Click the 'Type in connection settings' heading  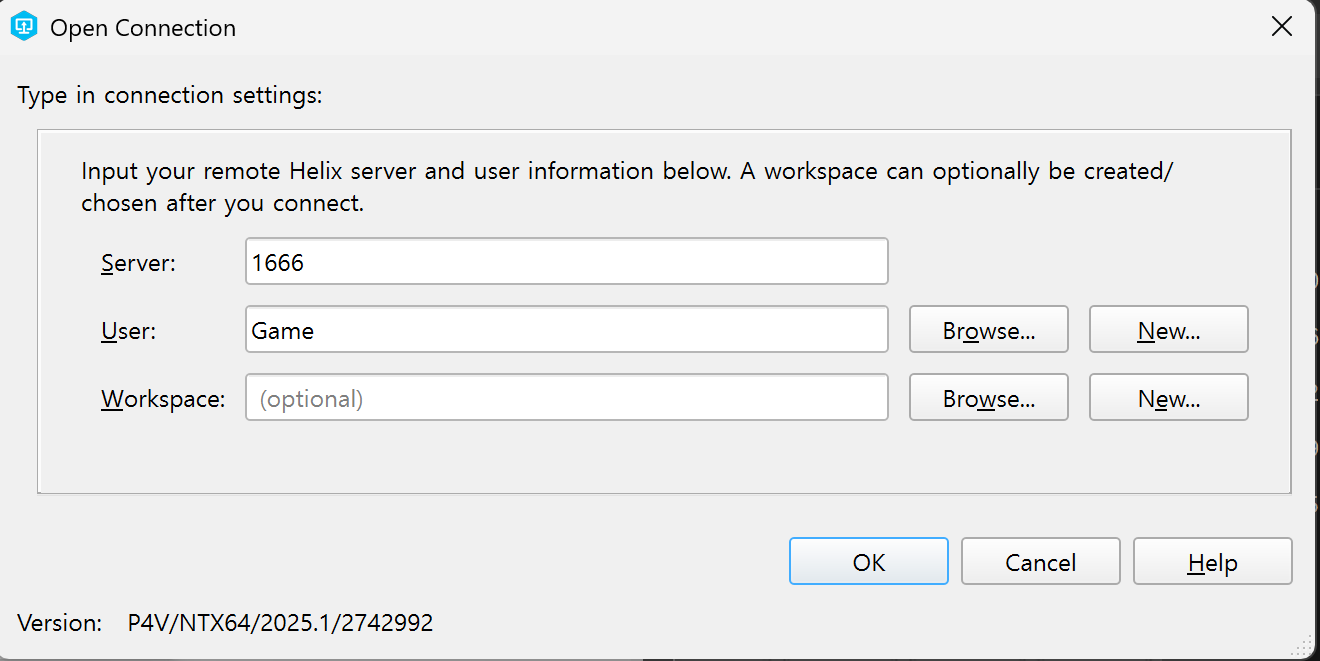tap(170, 96)
